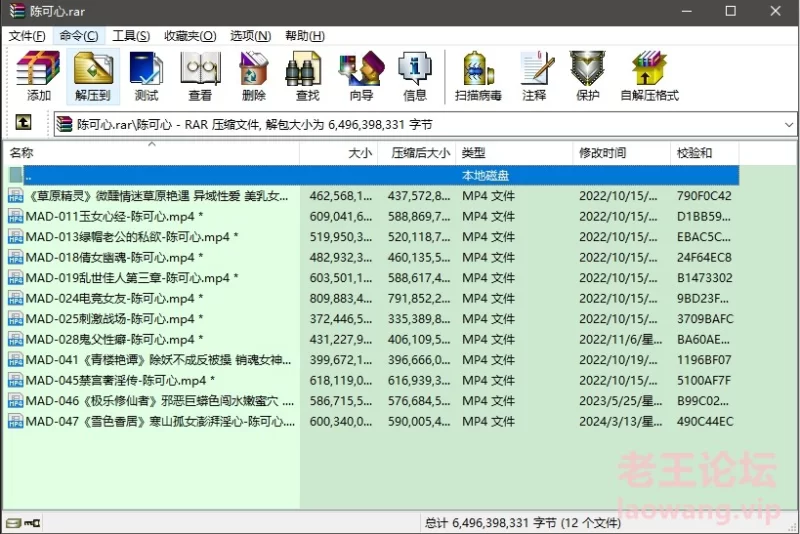Click the MP4 file icon of MAD-024
800x534 pixels.
point(15,298)
